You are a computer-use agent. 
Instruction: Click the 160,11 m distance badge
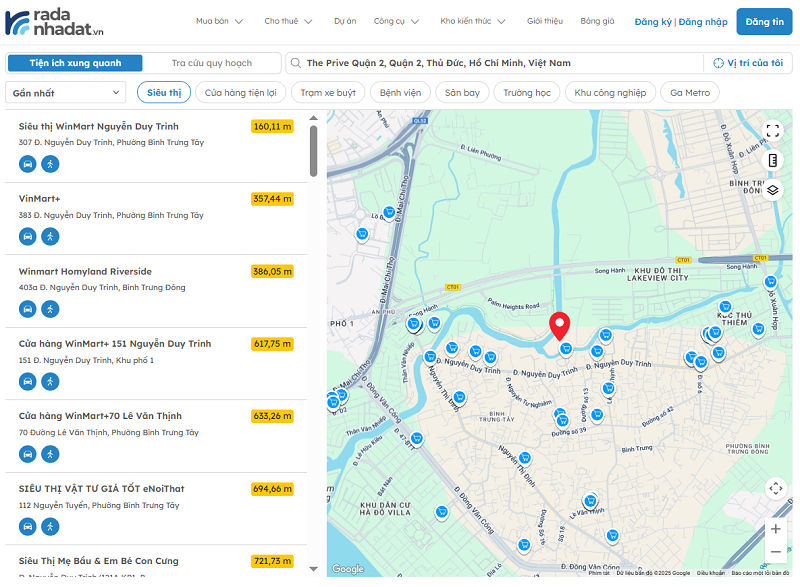click(x=272, y=126)
